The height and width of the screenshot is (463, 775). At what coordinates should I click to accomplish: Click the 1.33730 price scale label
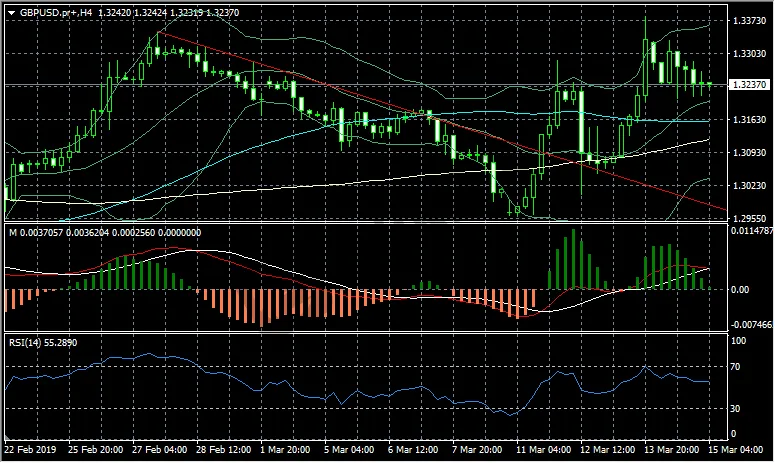pyautogui.click(x=749, y=21)
